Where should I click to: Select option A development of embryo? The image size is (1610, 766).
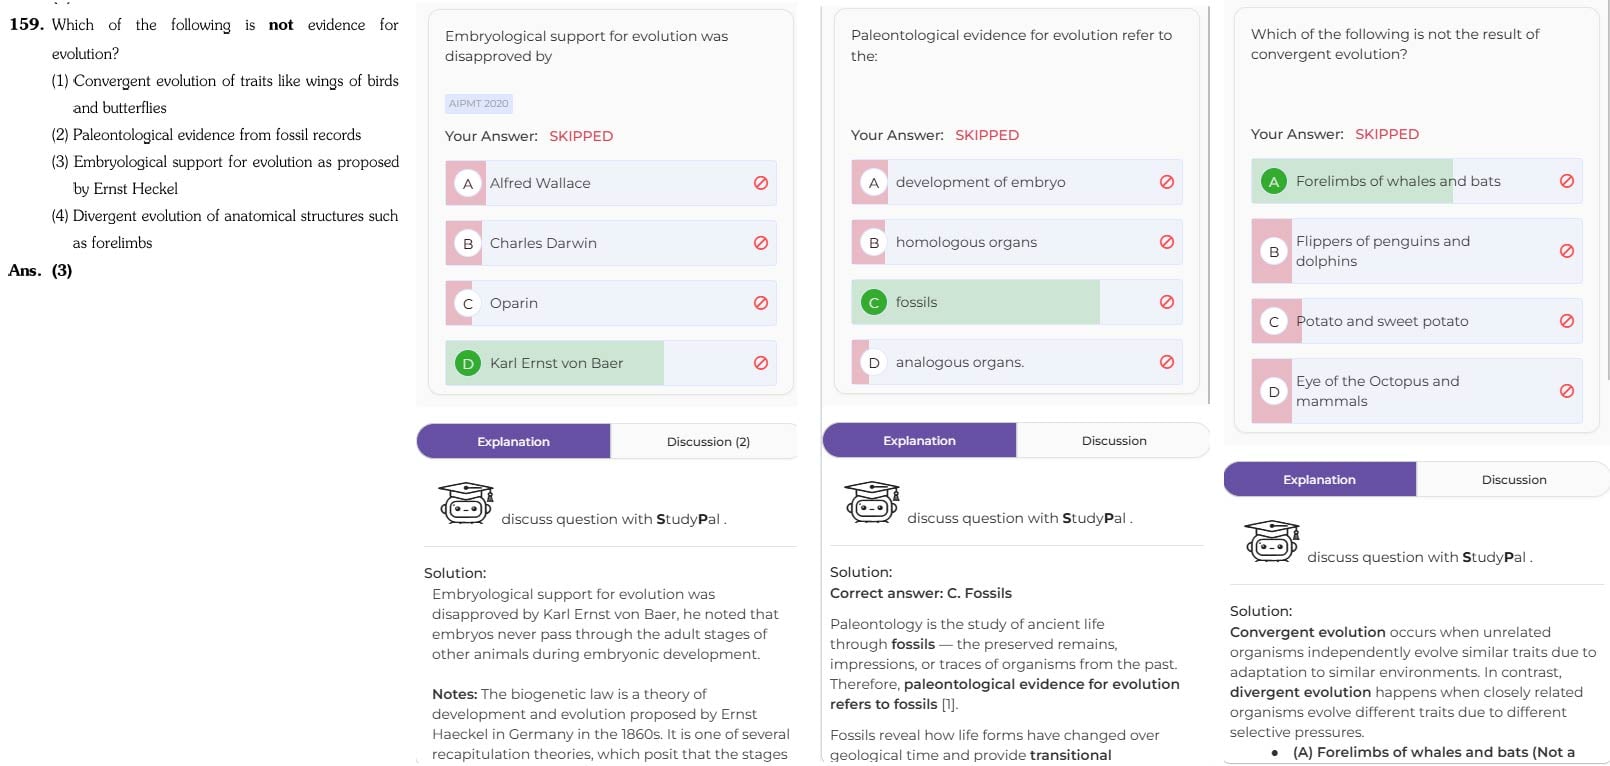[1017, 182]
